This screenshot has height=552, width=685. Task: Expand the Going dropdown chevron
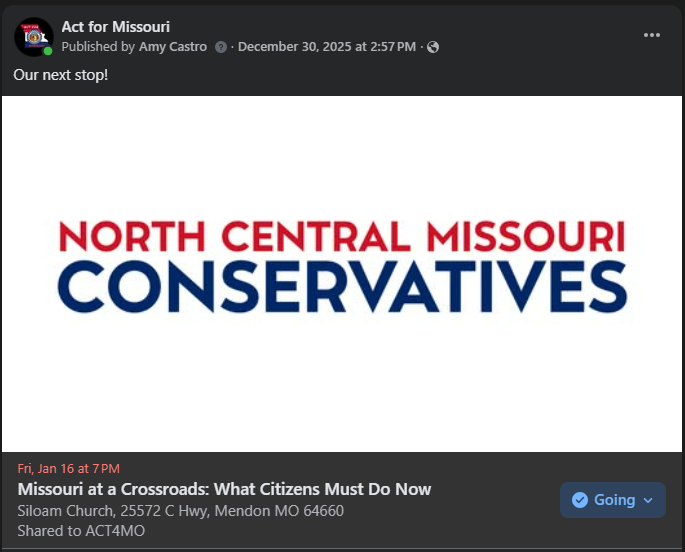(648, 500)
